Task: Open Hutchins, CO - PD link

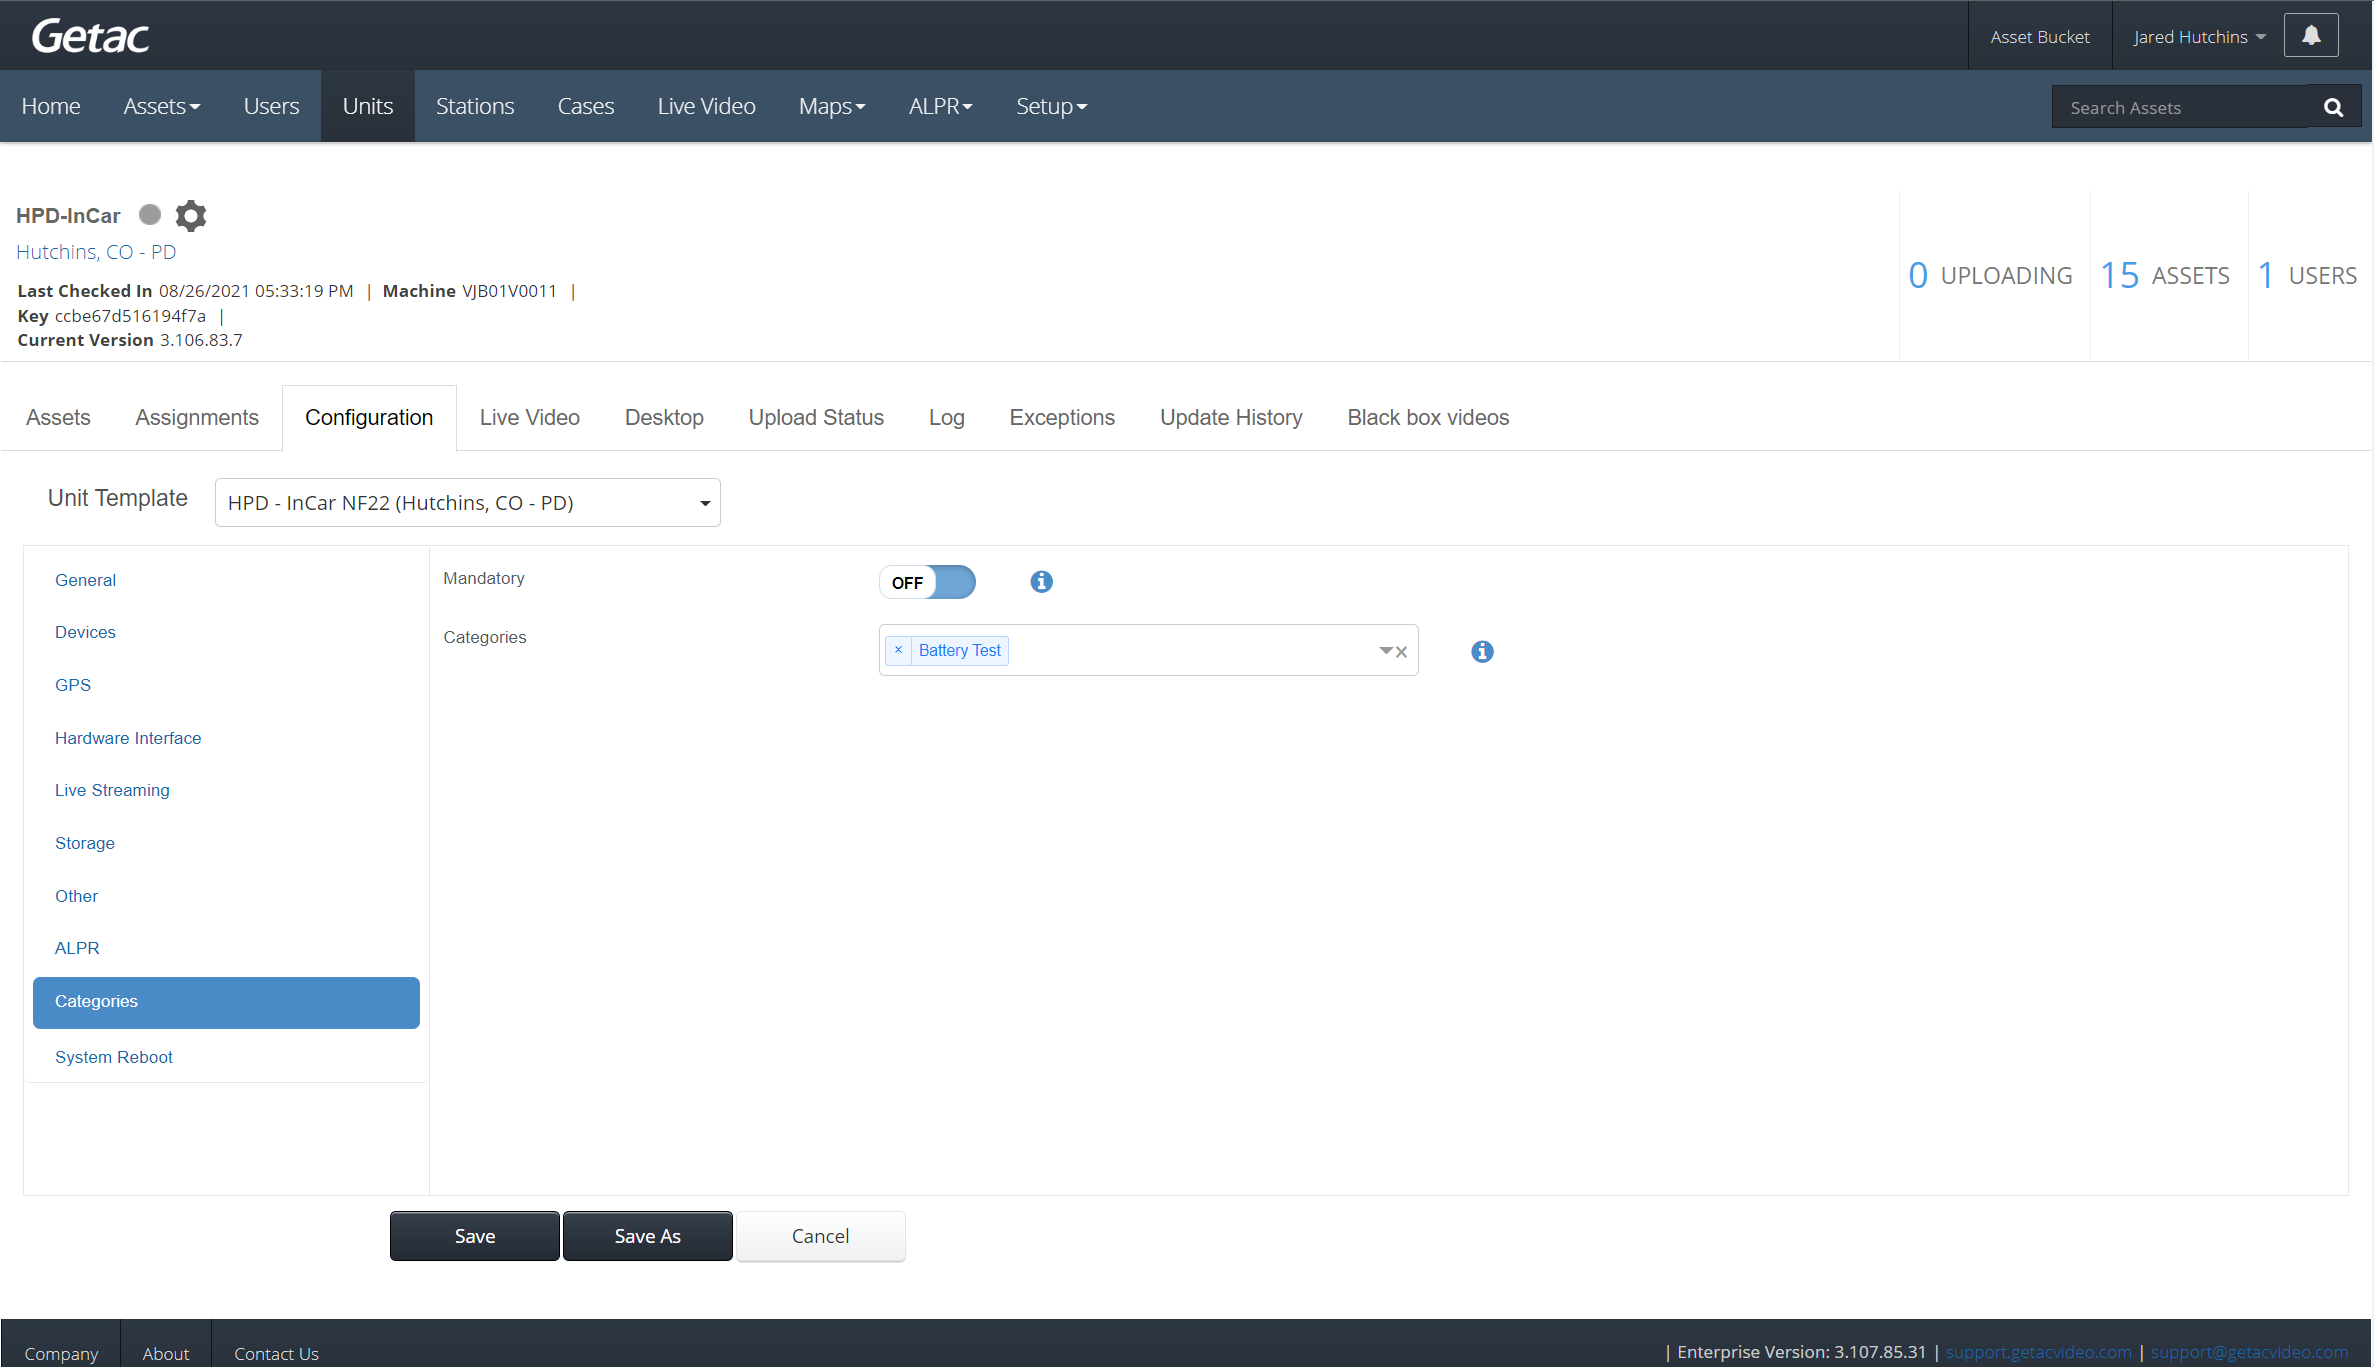Action: coord(96,252)
